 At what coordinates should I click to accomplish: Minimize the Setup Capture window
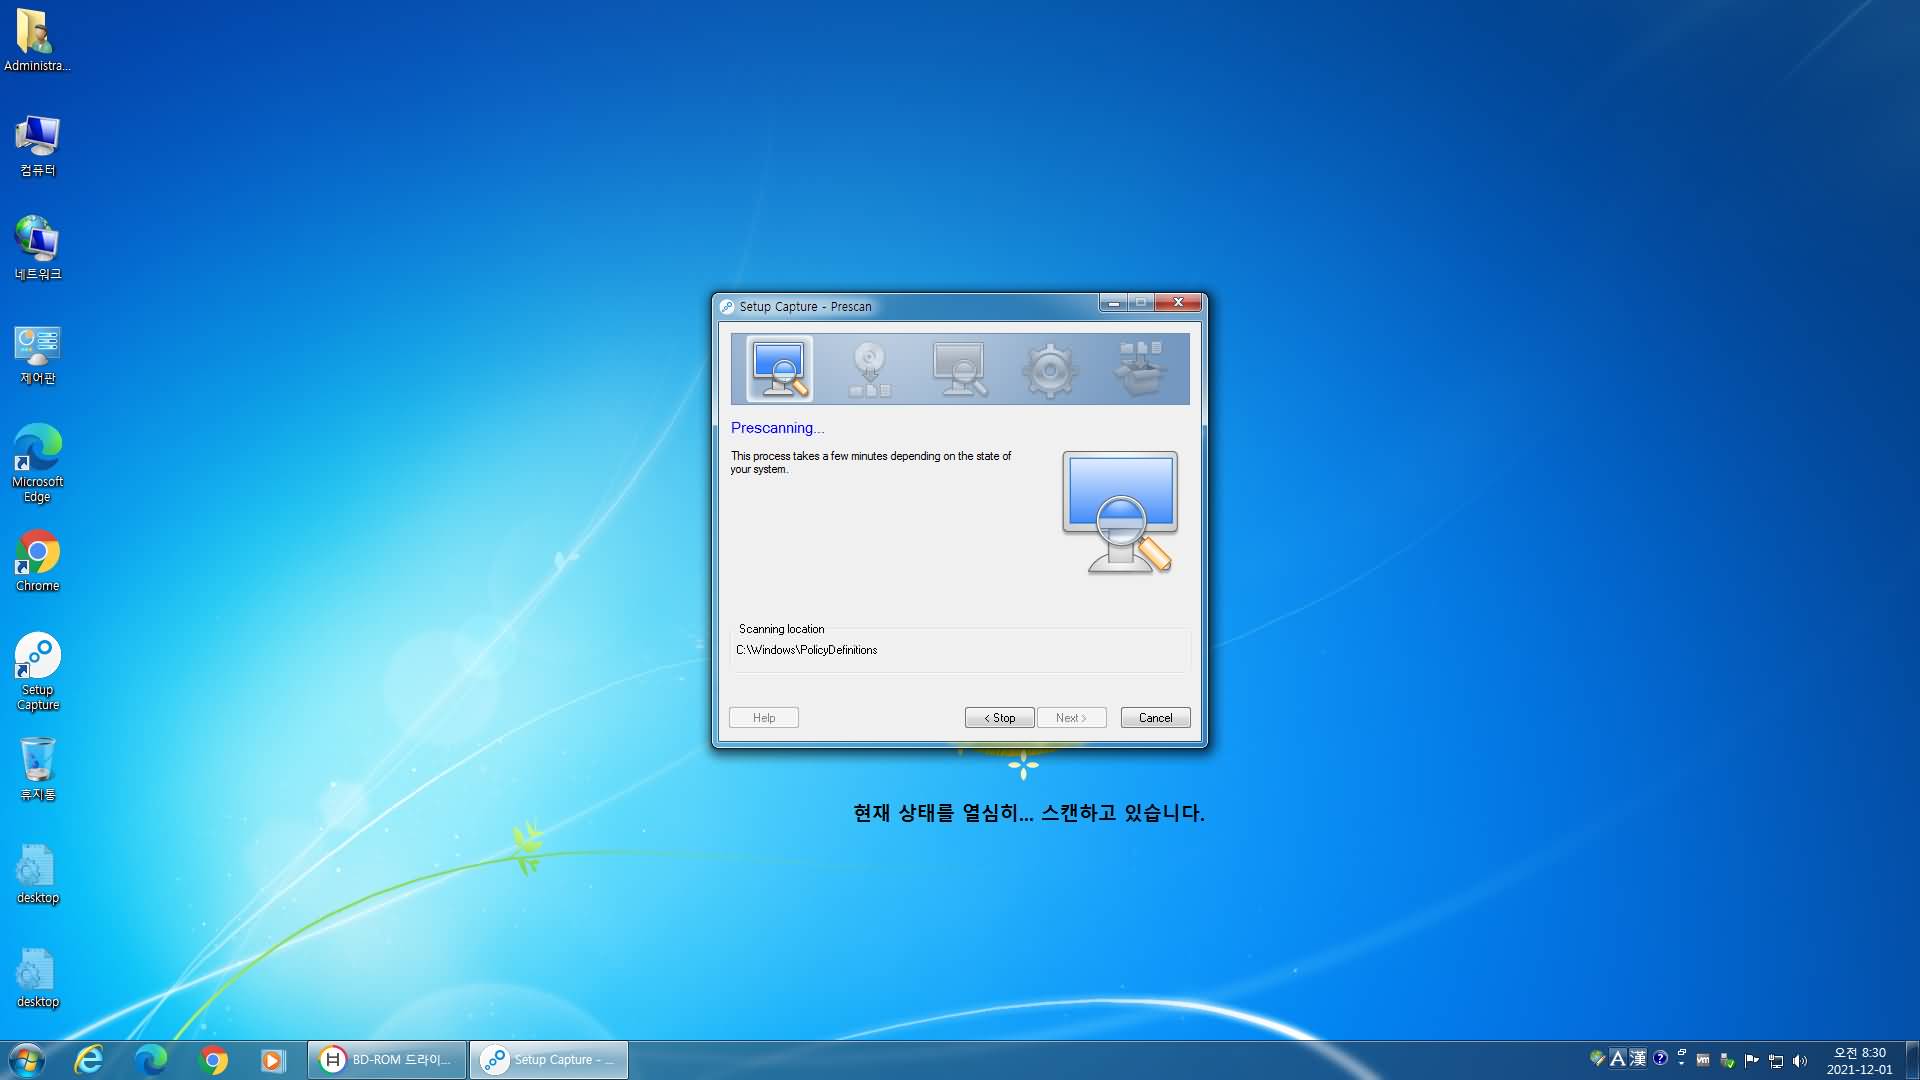tap(1113, 303)
